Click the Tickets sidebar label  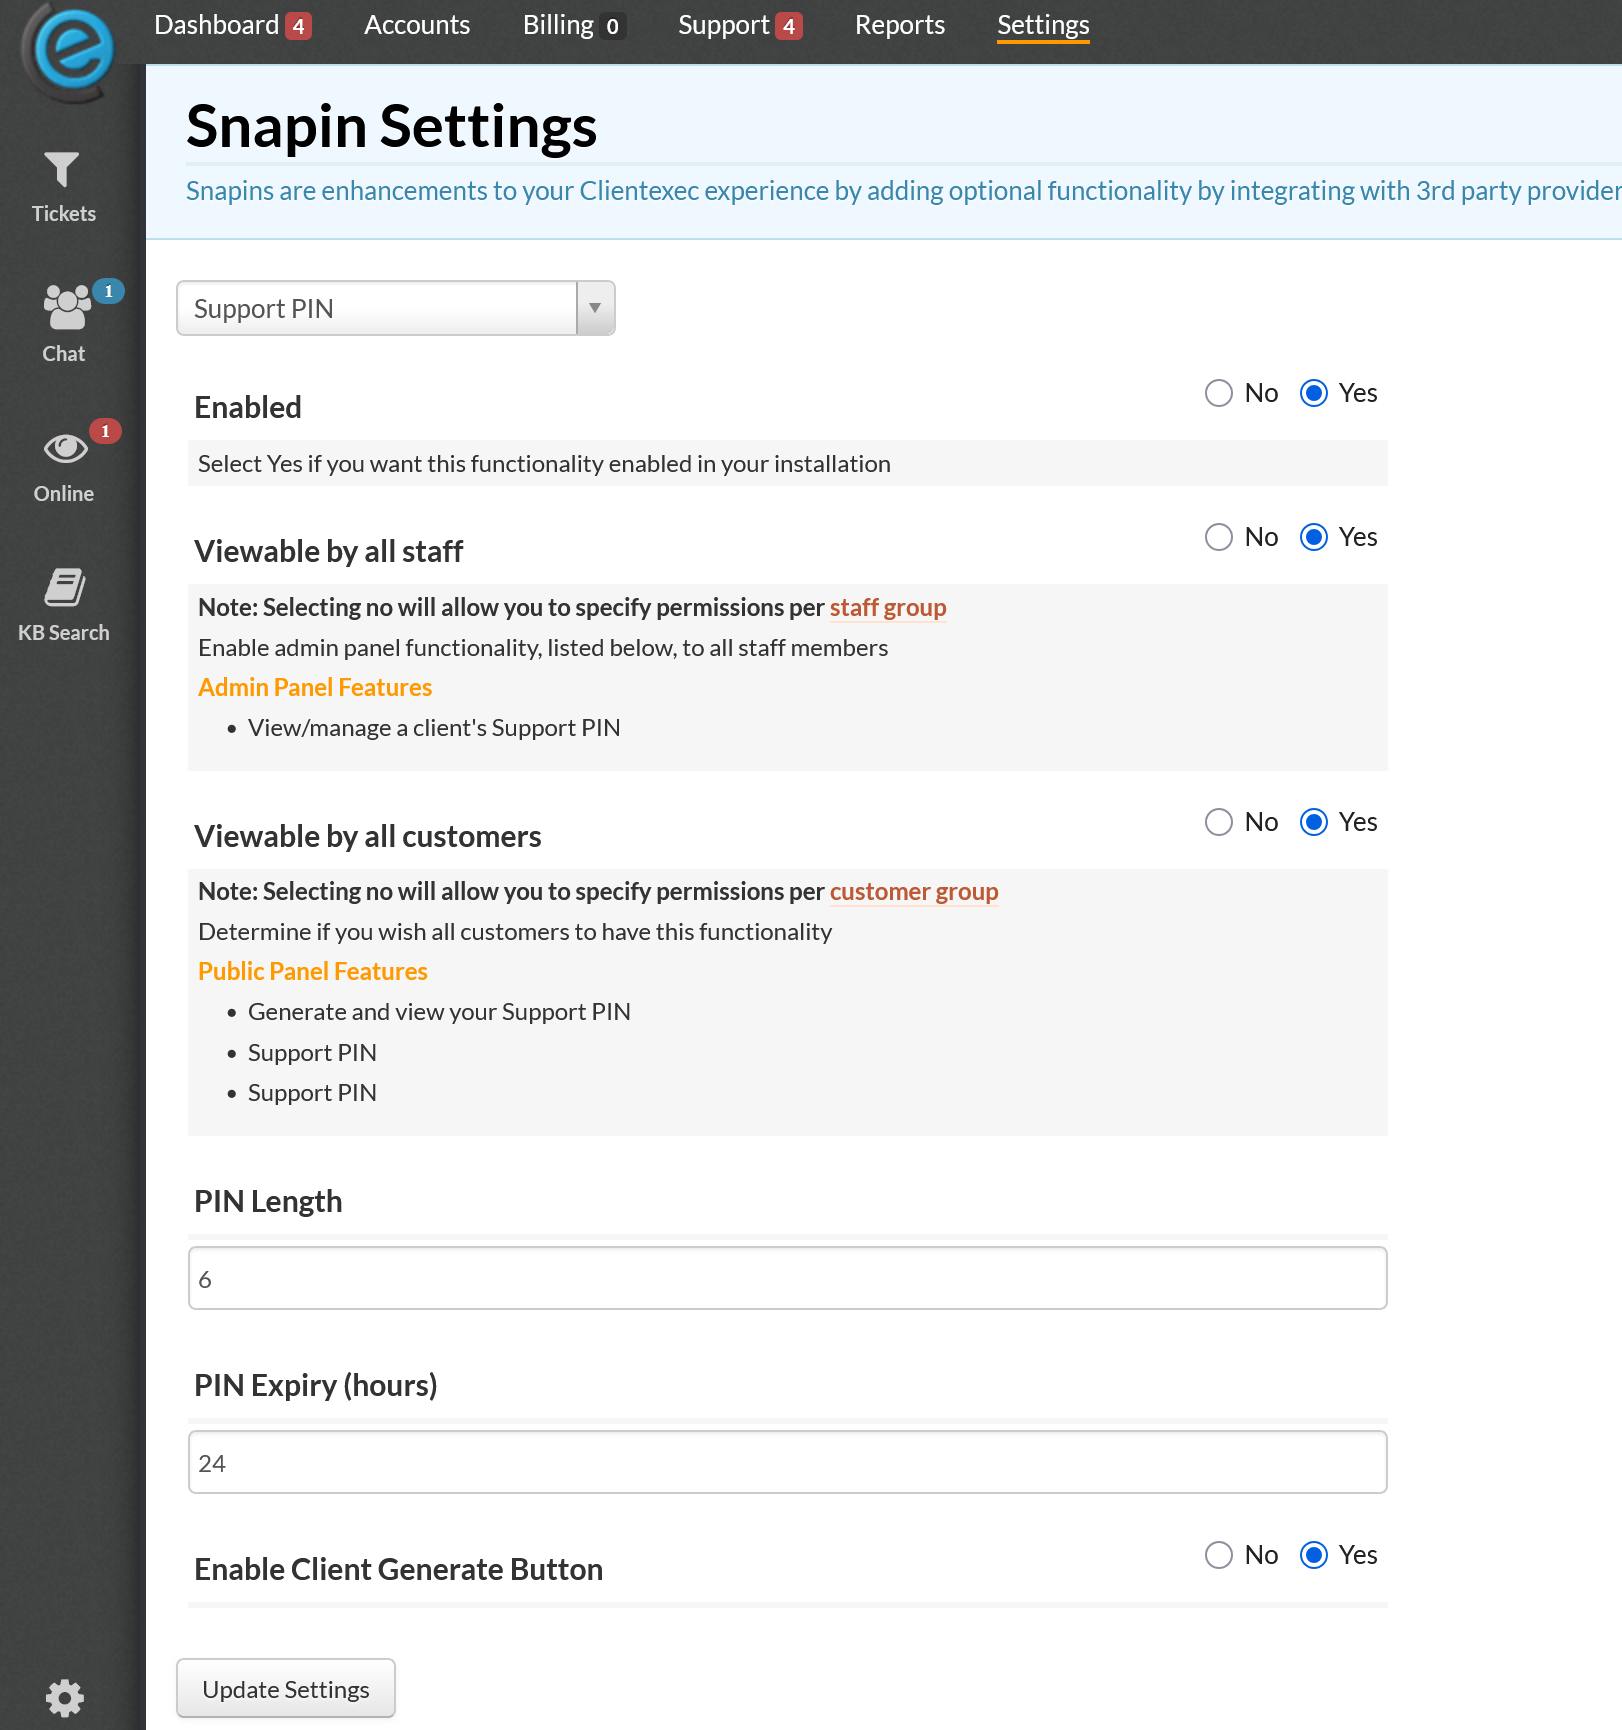[x=64, y=214]
